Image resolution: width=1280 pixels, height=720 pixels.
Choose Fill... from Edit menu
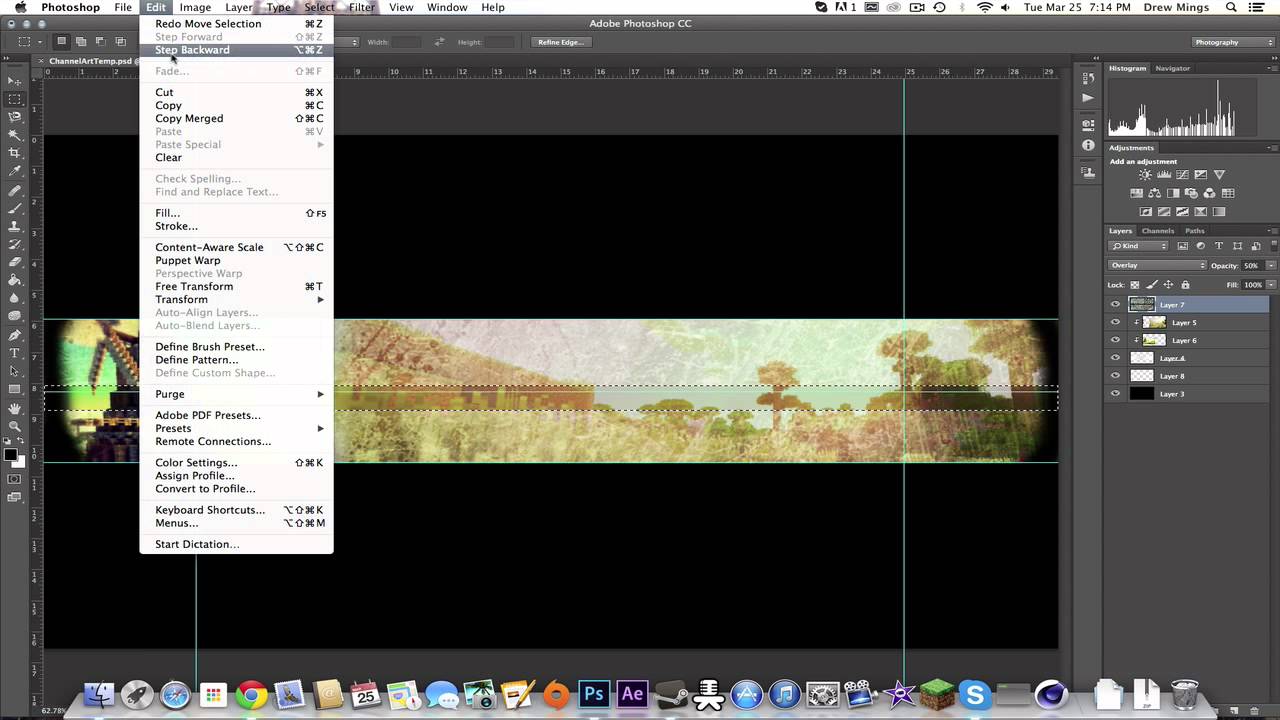236,213
